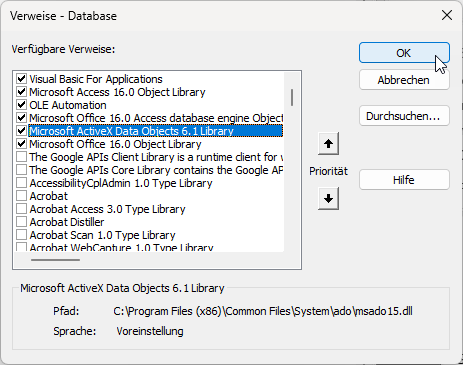Click the Abbrechen button
The width and height of the screenshot is (463, 365).
(x=404, y=80)
